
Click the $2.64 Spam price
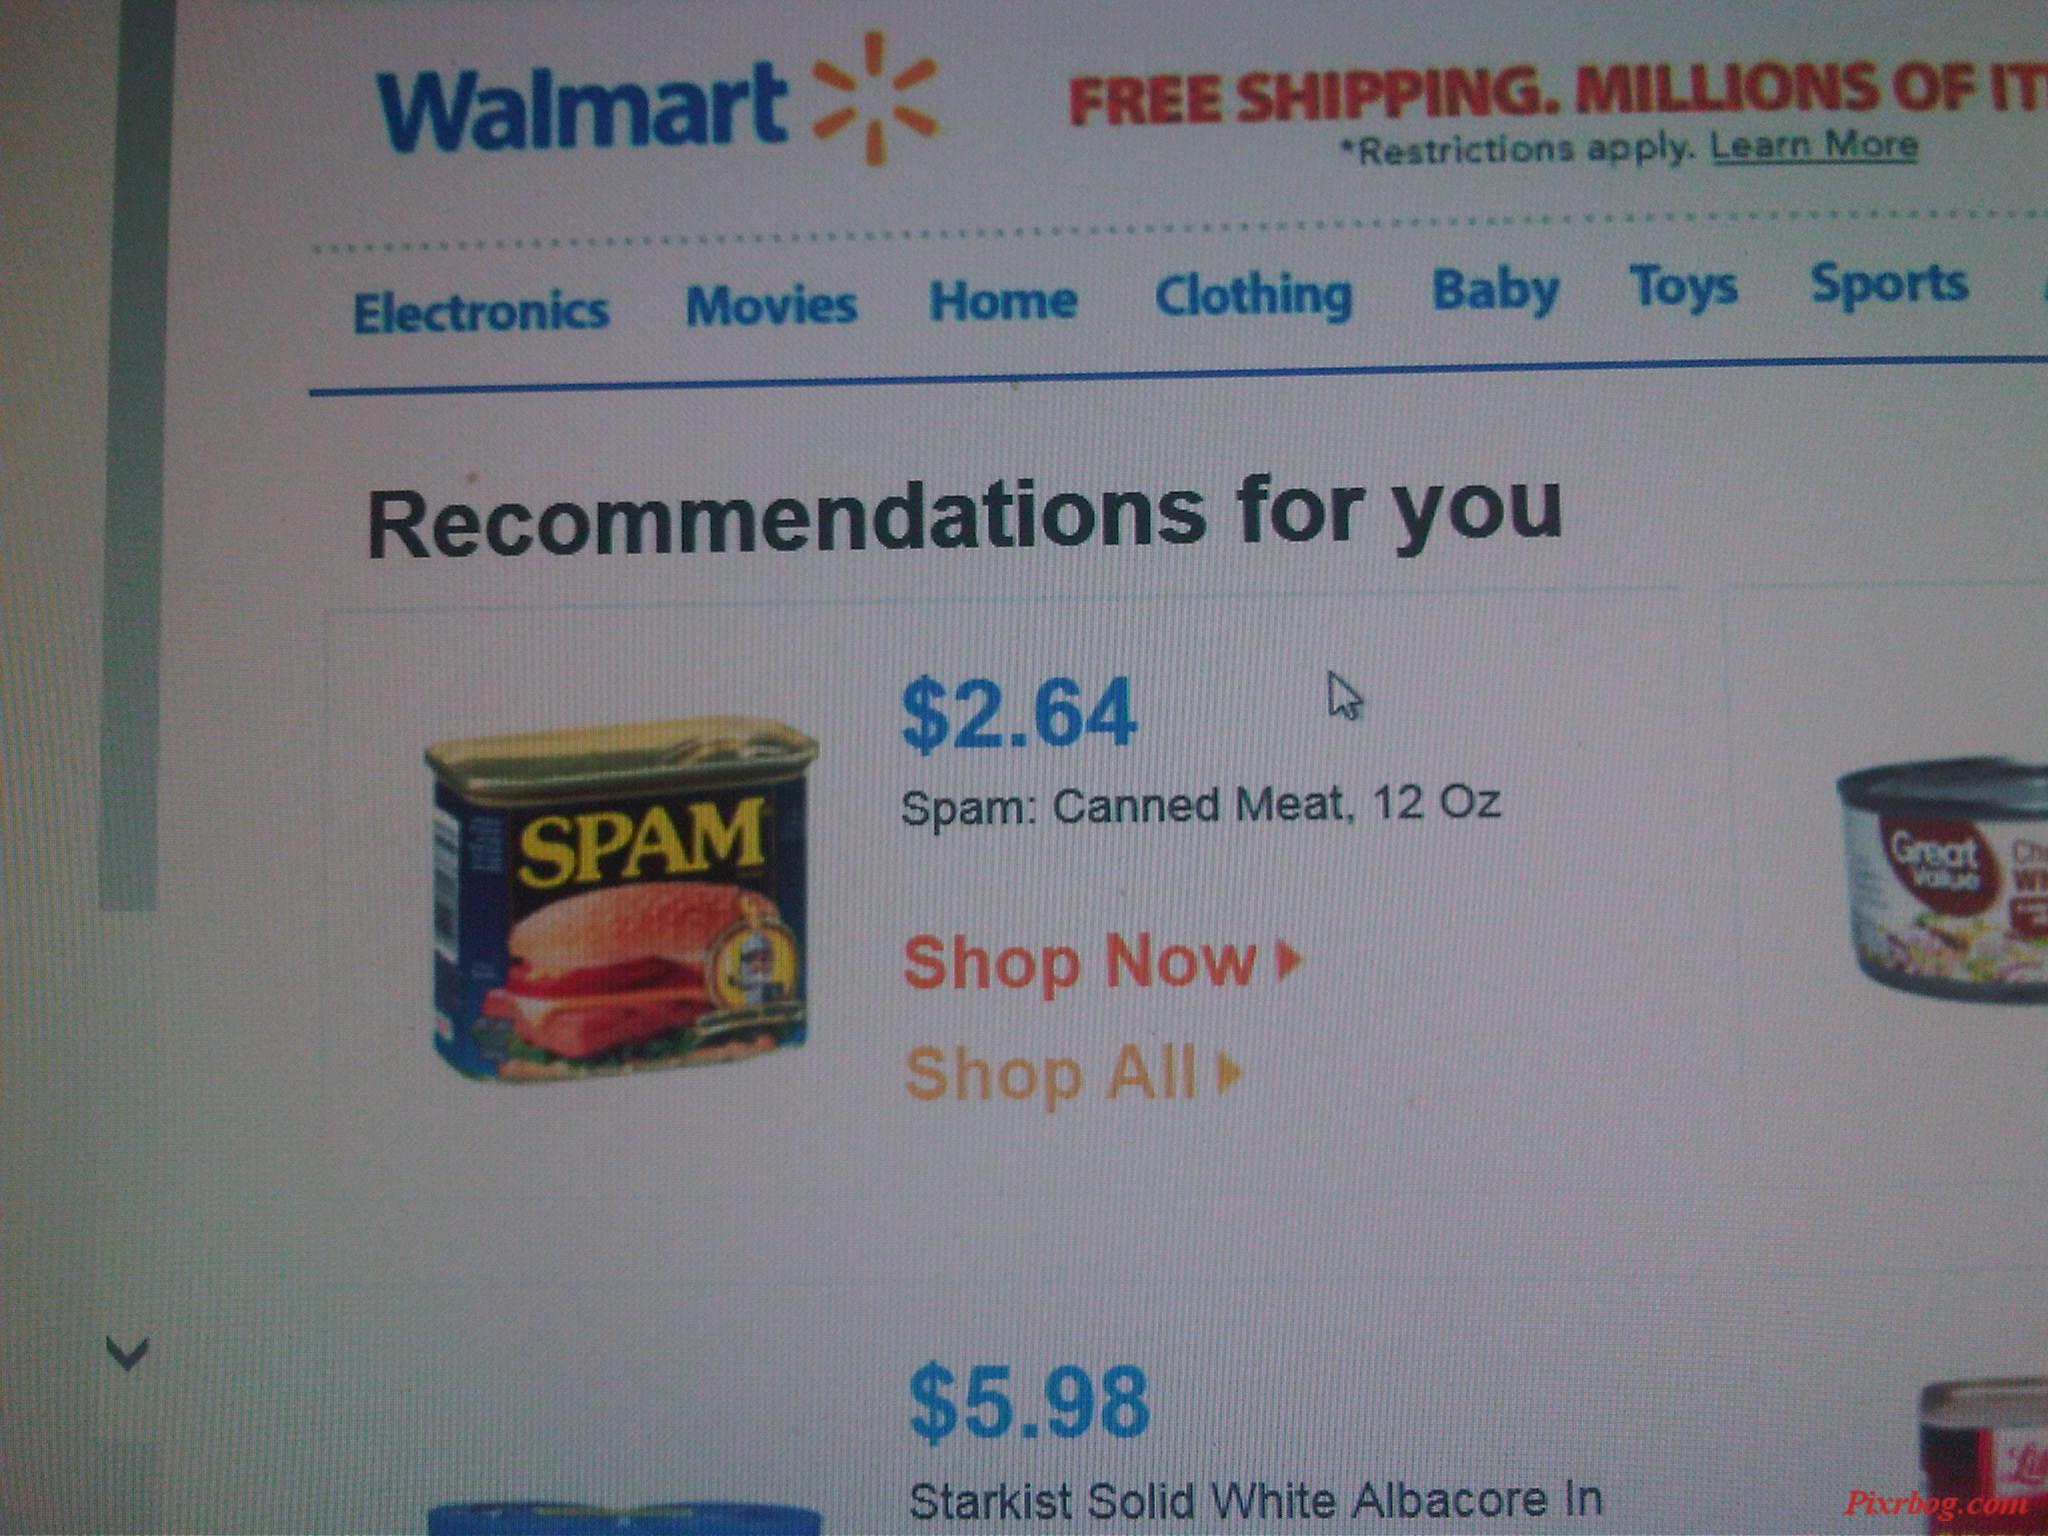pos(1019,713)
